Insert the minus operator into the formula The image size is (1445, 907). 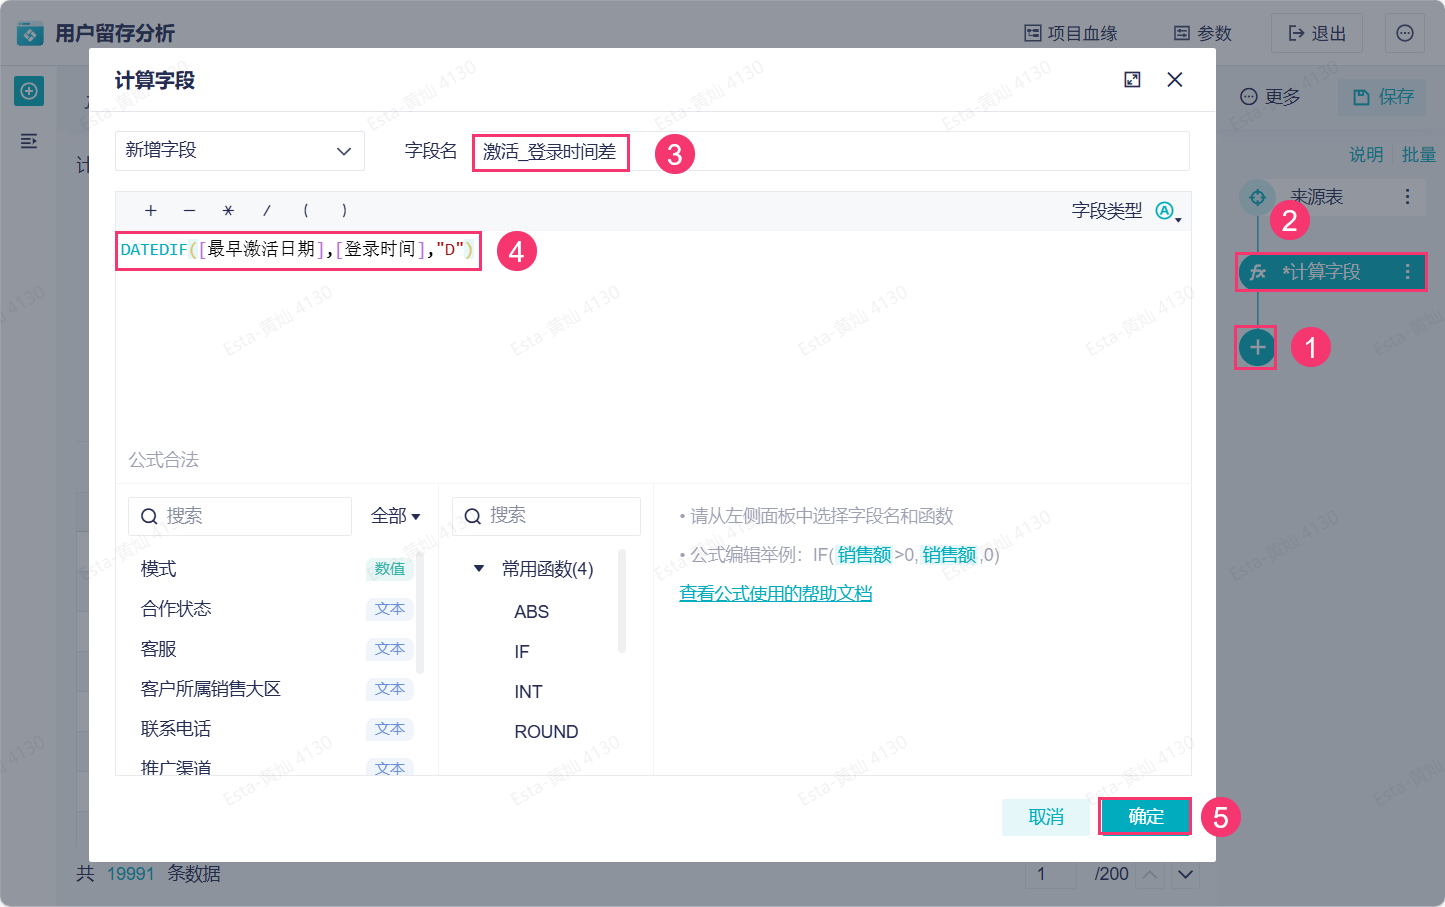[189, 211]
